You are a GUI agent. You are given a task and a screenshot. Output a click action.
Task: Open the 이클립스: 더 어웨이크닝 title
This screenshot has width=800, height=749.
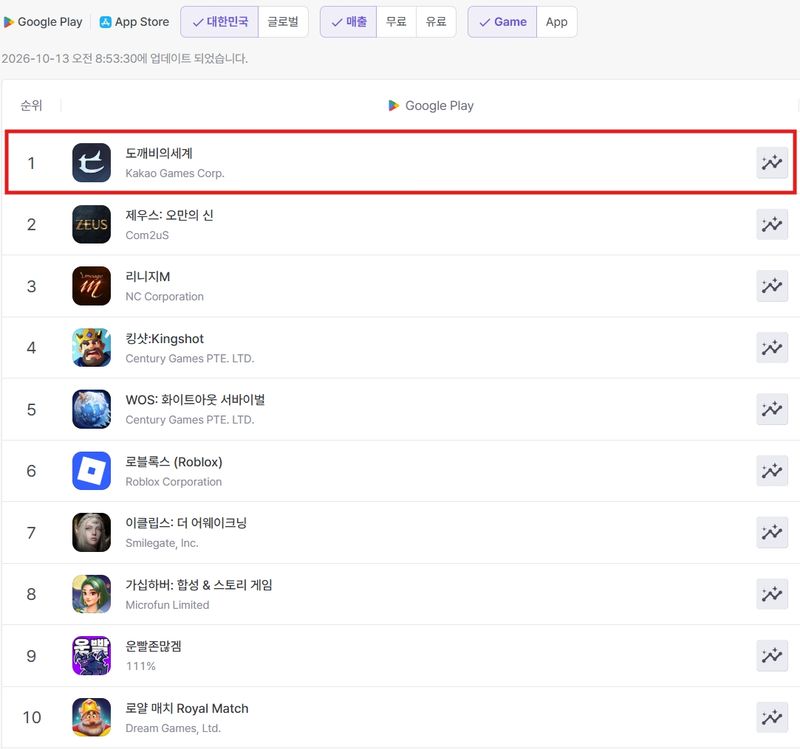click(x=186, y=523)
